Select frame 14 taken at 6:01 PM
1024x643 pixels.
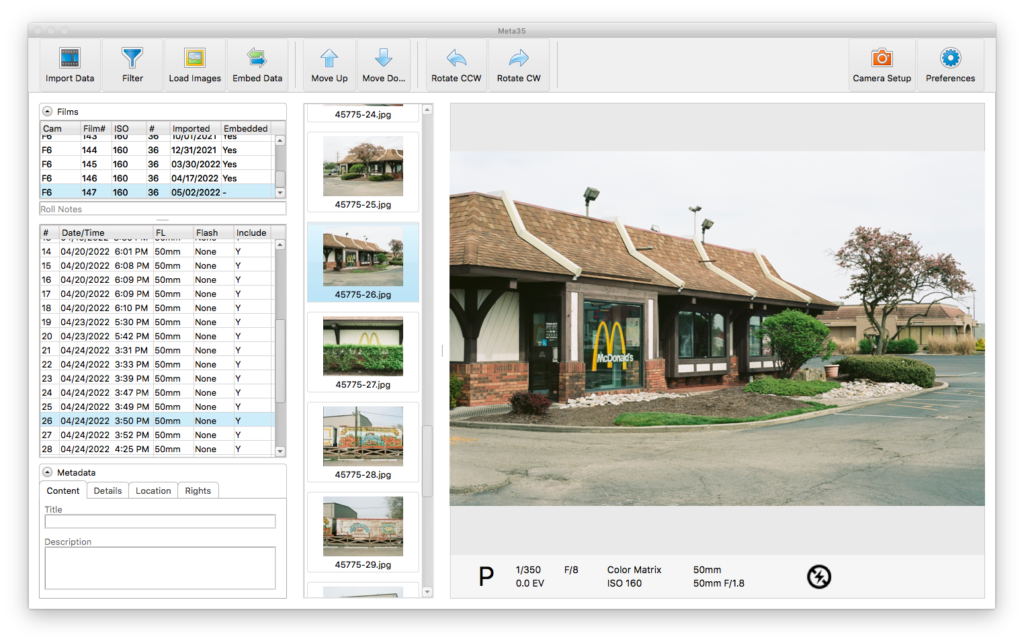[x=157, y=252]
